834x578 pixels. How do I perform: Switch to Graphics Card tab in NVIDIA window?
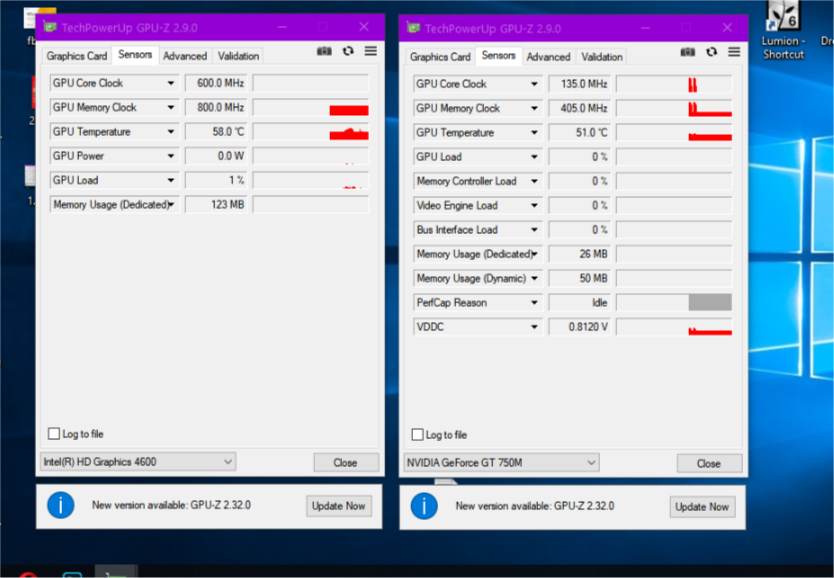pyautogui.click(x=440, y=57)
